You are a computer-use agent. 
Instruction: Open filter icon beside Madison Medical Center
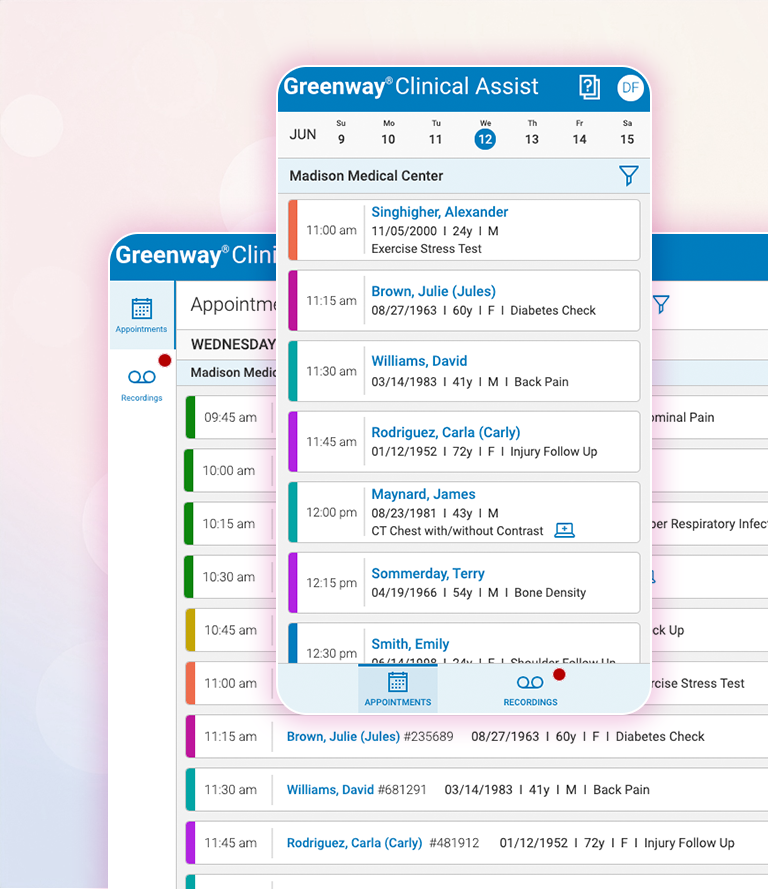click(628, 176)
